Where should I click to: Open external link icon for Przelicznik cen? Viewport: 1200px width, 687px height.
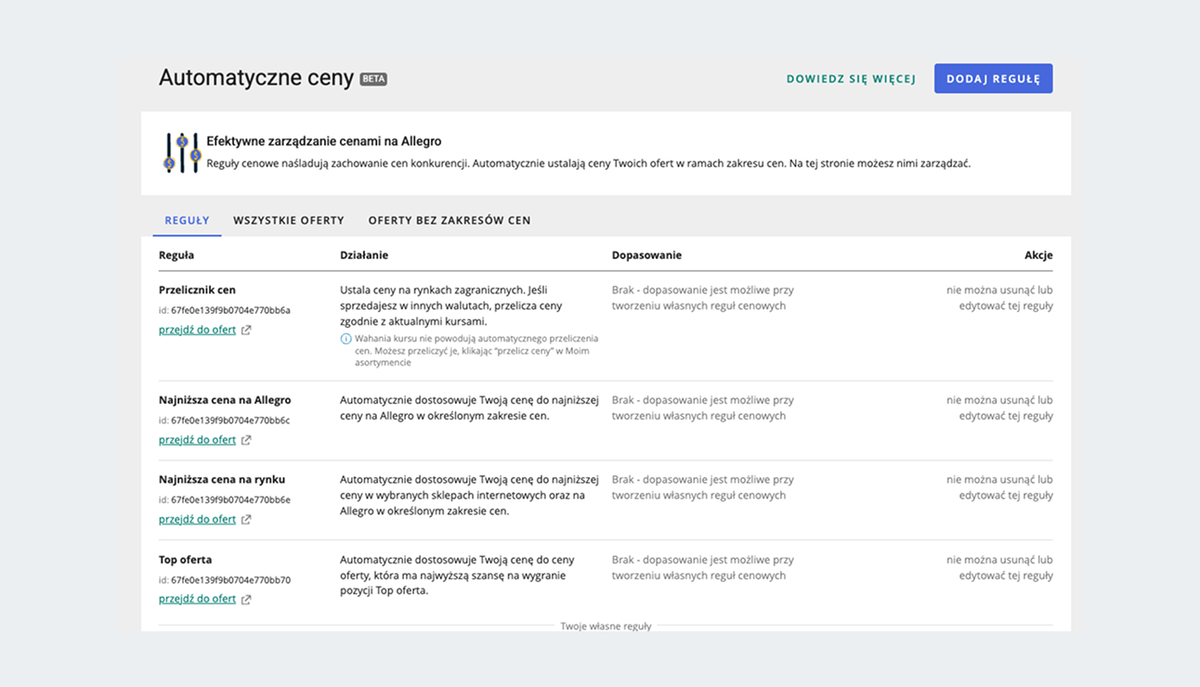pyautogui.click(x=246, y=330)
